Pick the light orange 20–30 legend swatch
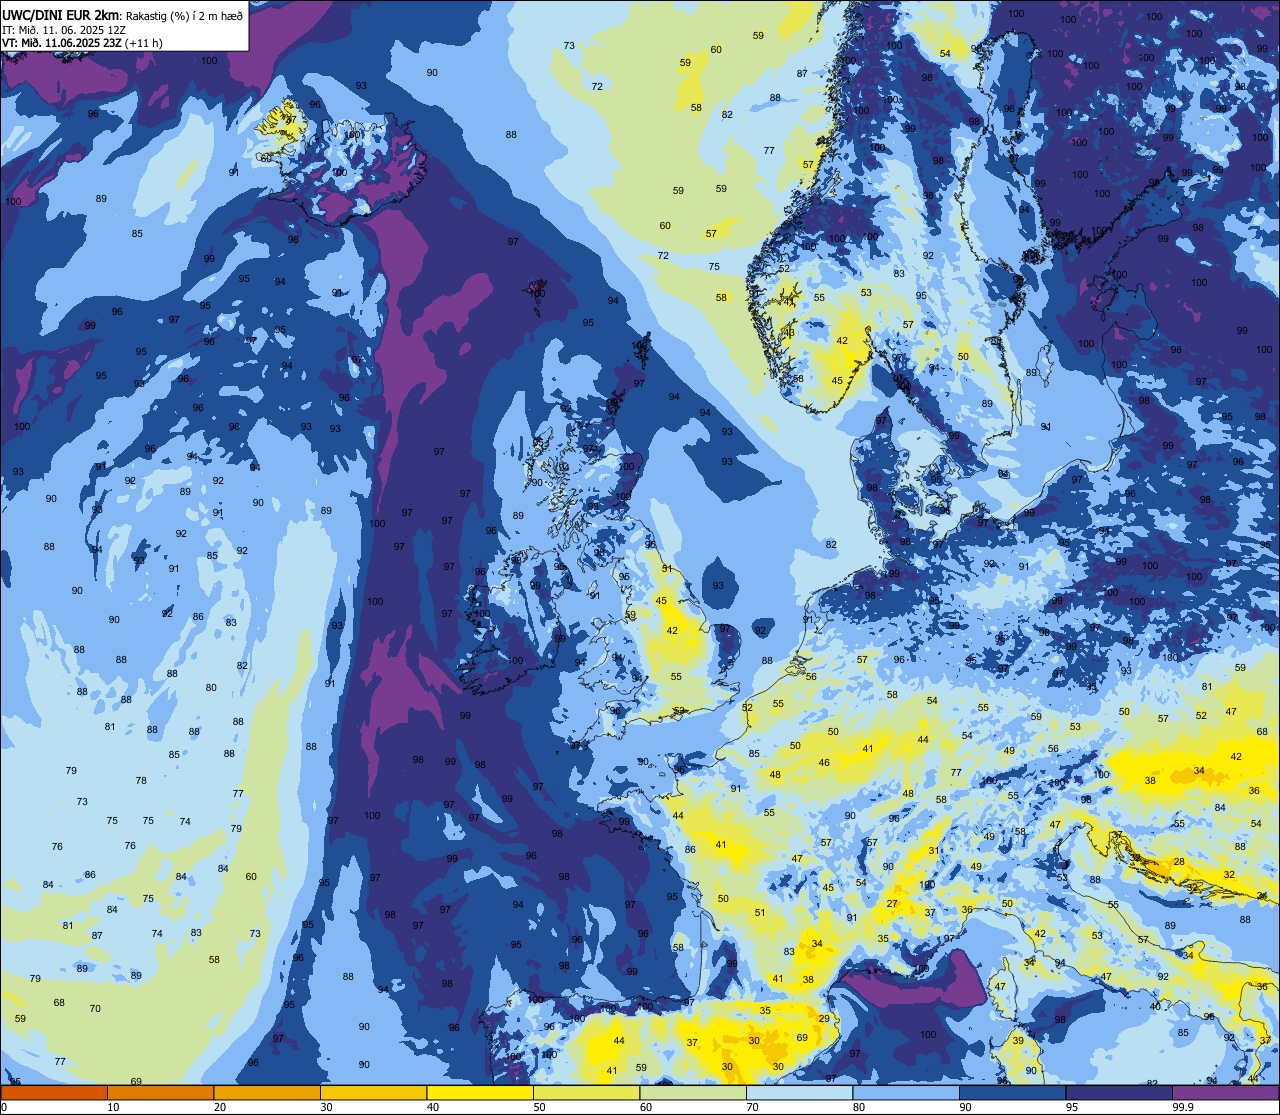Image resolution: width=1280 pixels, height=1115 pixels. [x=267, y=1093]
